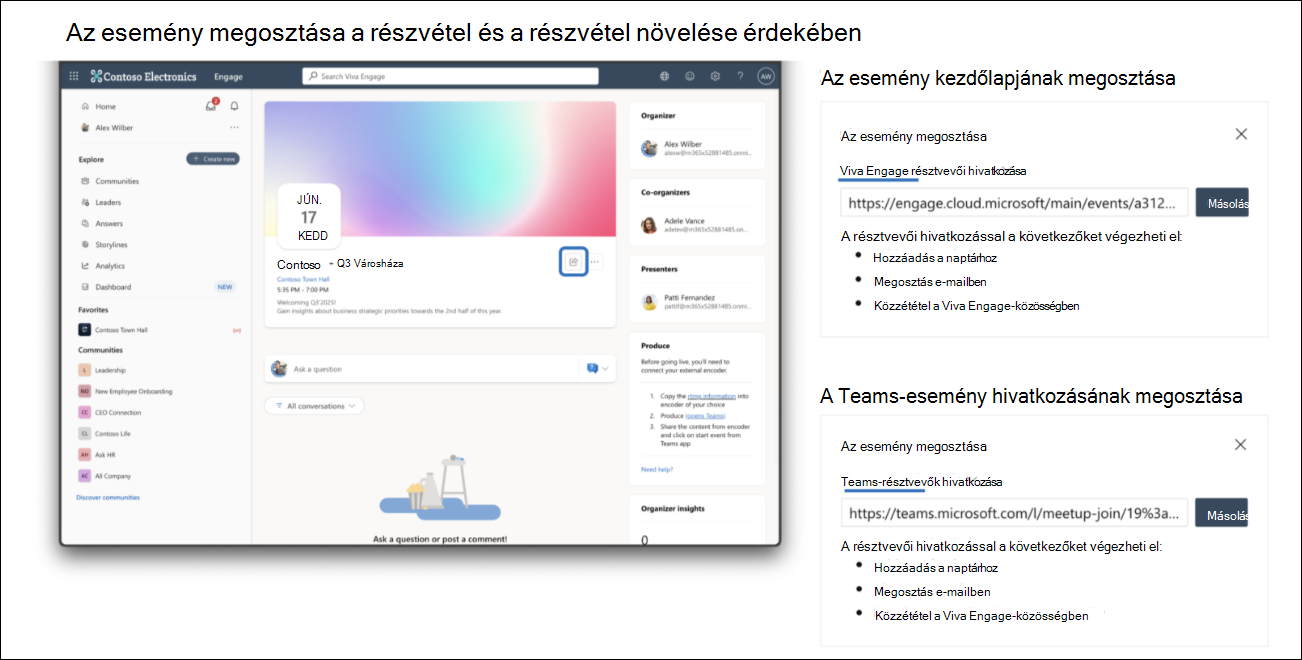
Task: Click the Contoso Electronics logo
Action: [x=143, y=76]
